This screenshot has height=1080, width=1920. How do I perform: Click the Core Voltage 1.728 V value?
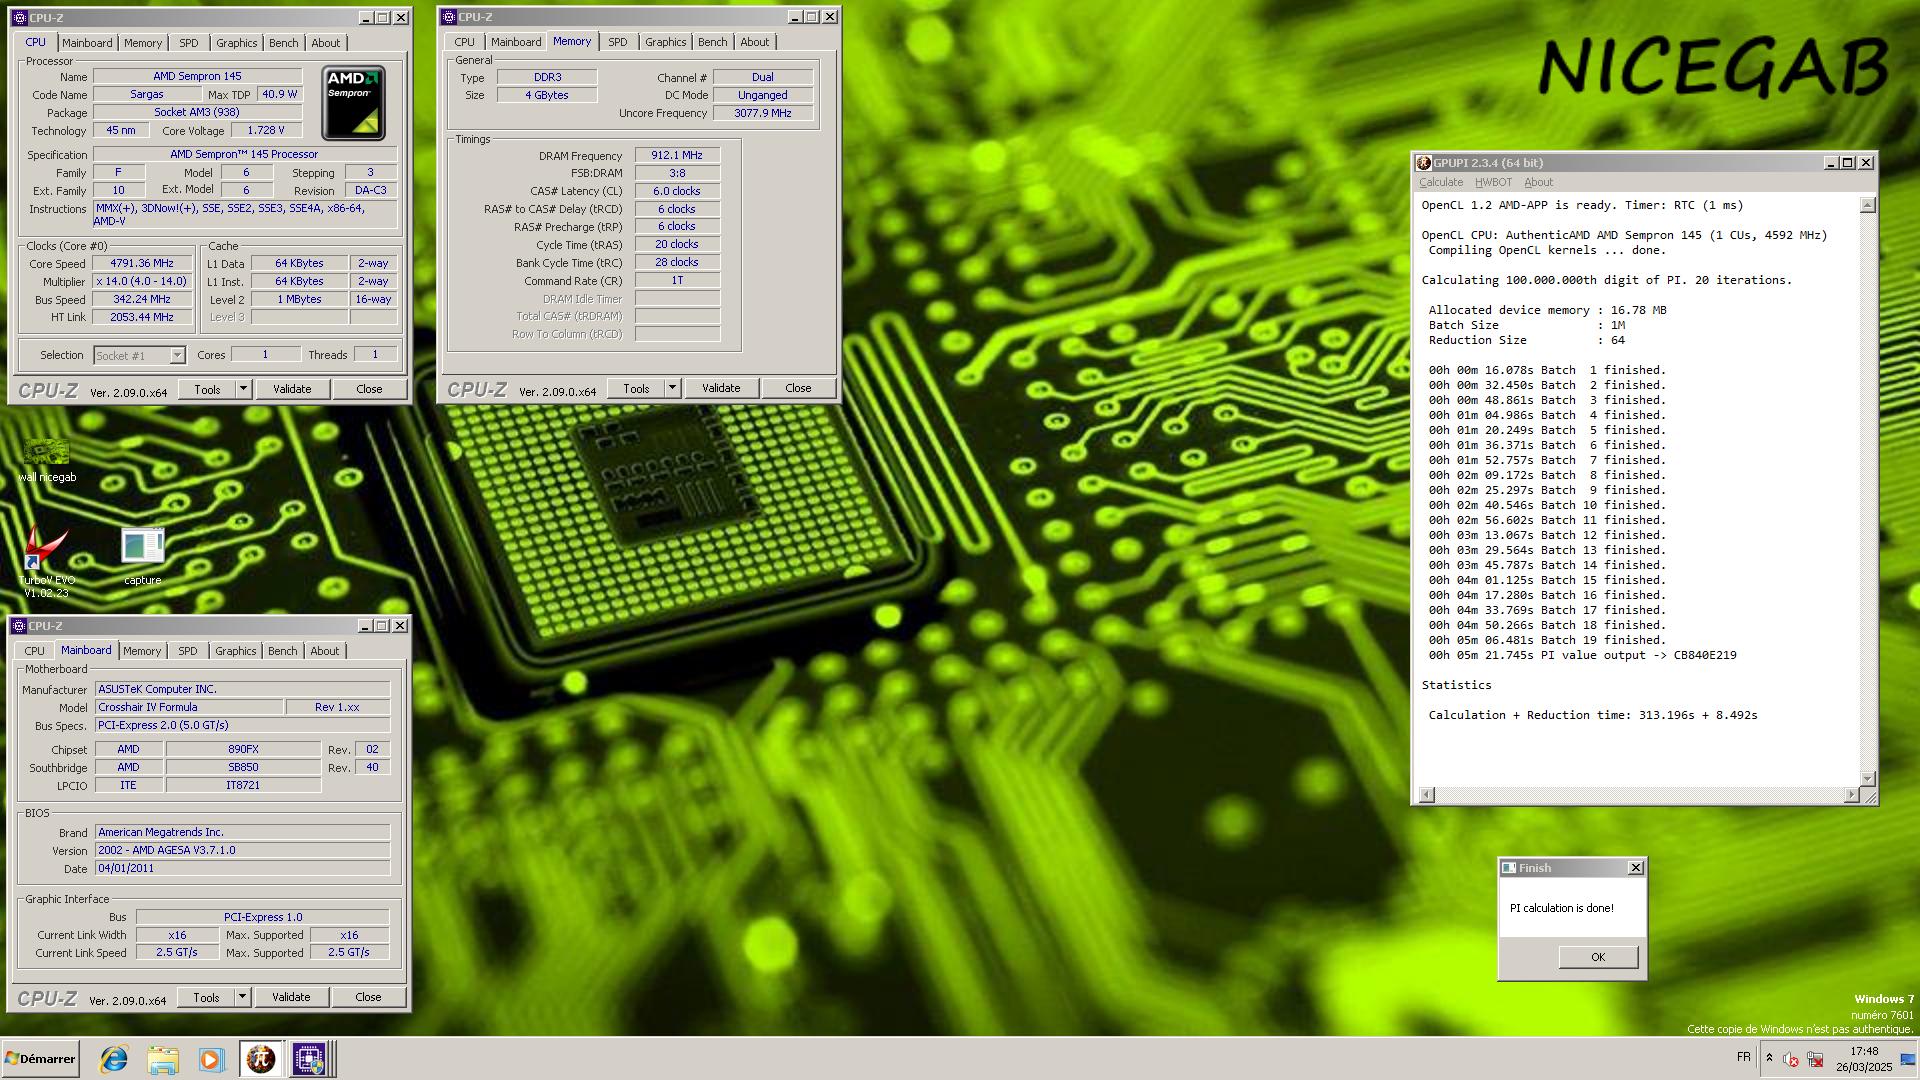coord(266,130)
